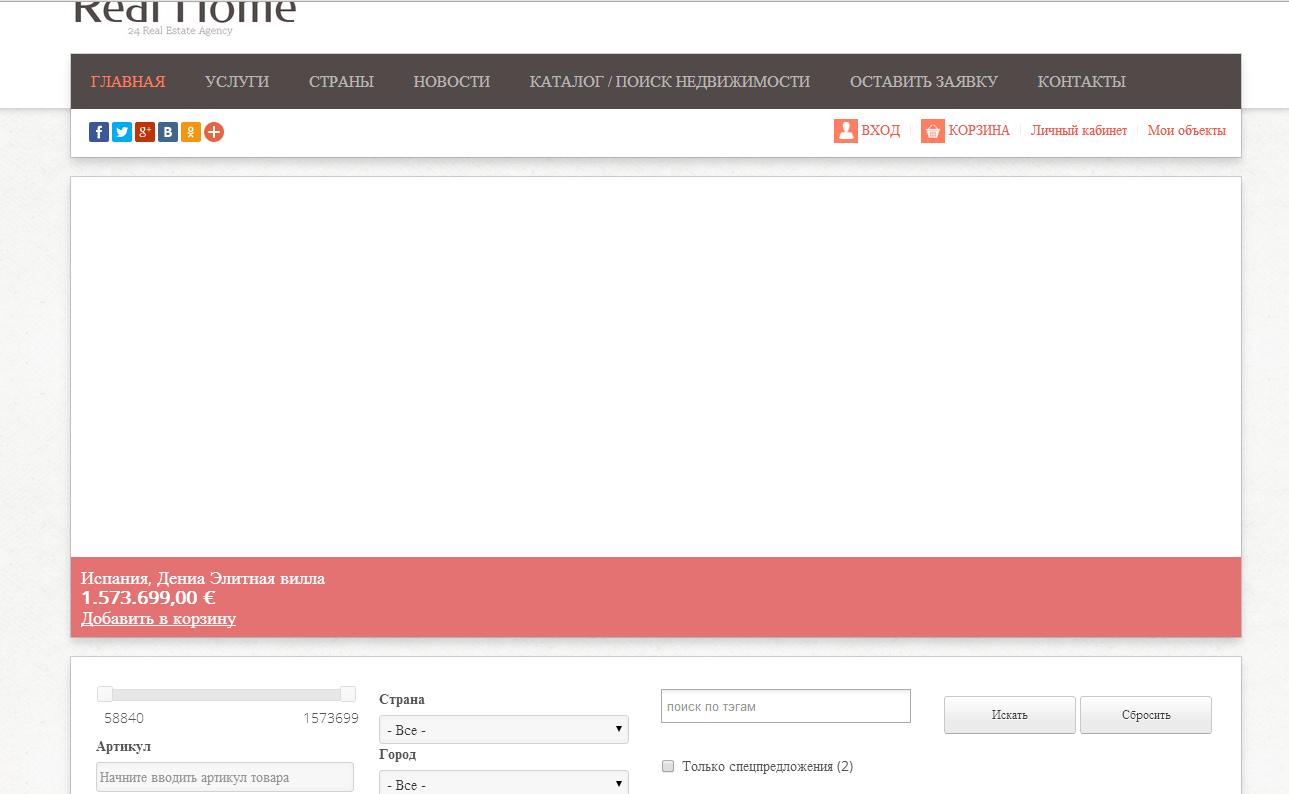Click Добавить в корзину link
Image resolution: width=1289 pixels, height=794 pixels.
[x=158, y=619]
